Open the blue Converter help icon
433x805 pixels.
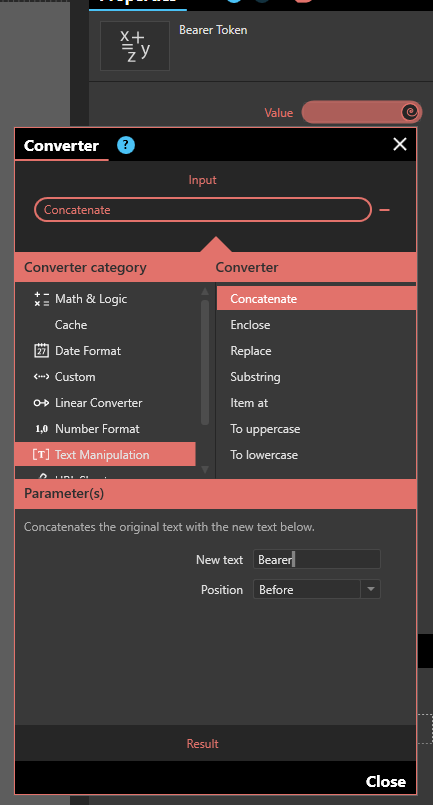pyautogui.click(x=126, y=145)
